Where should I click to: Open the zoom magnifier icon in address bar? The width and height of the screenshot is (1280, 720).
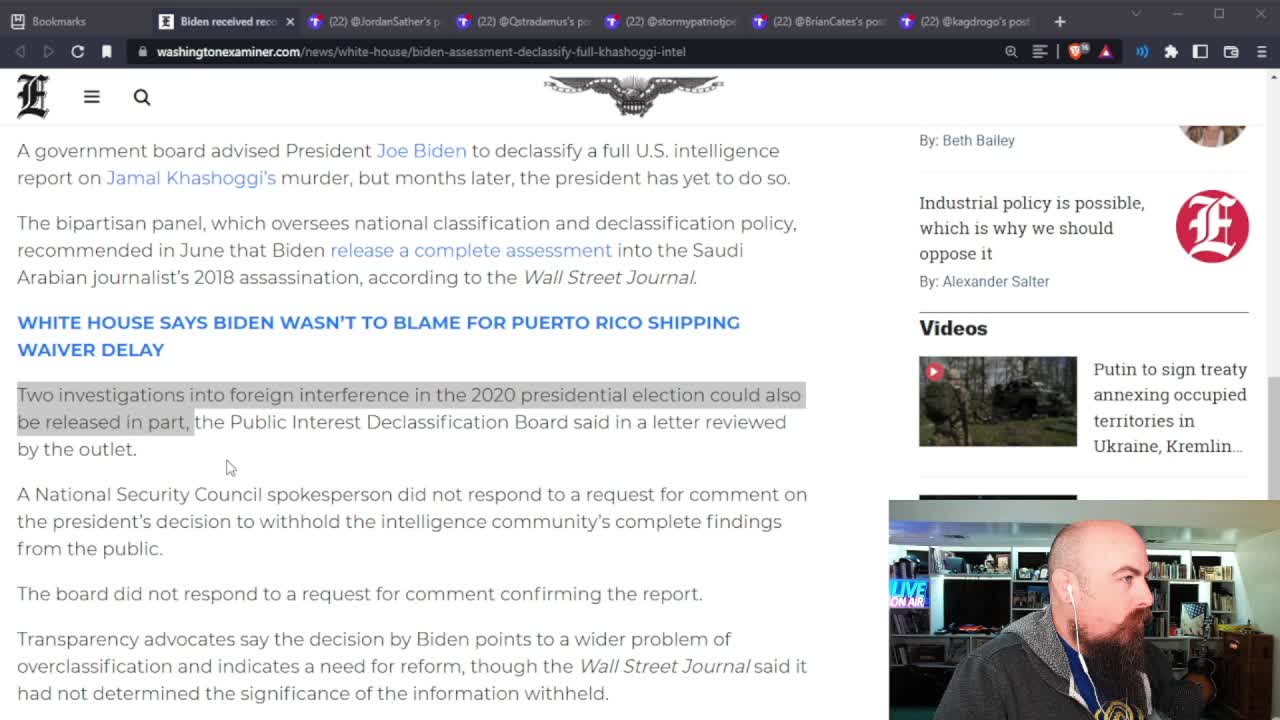pos(1011,51)
